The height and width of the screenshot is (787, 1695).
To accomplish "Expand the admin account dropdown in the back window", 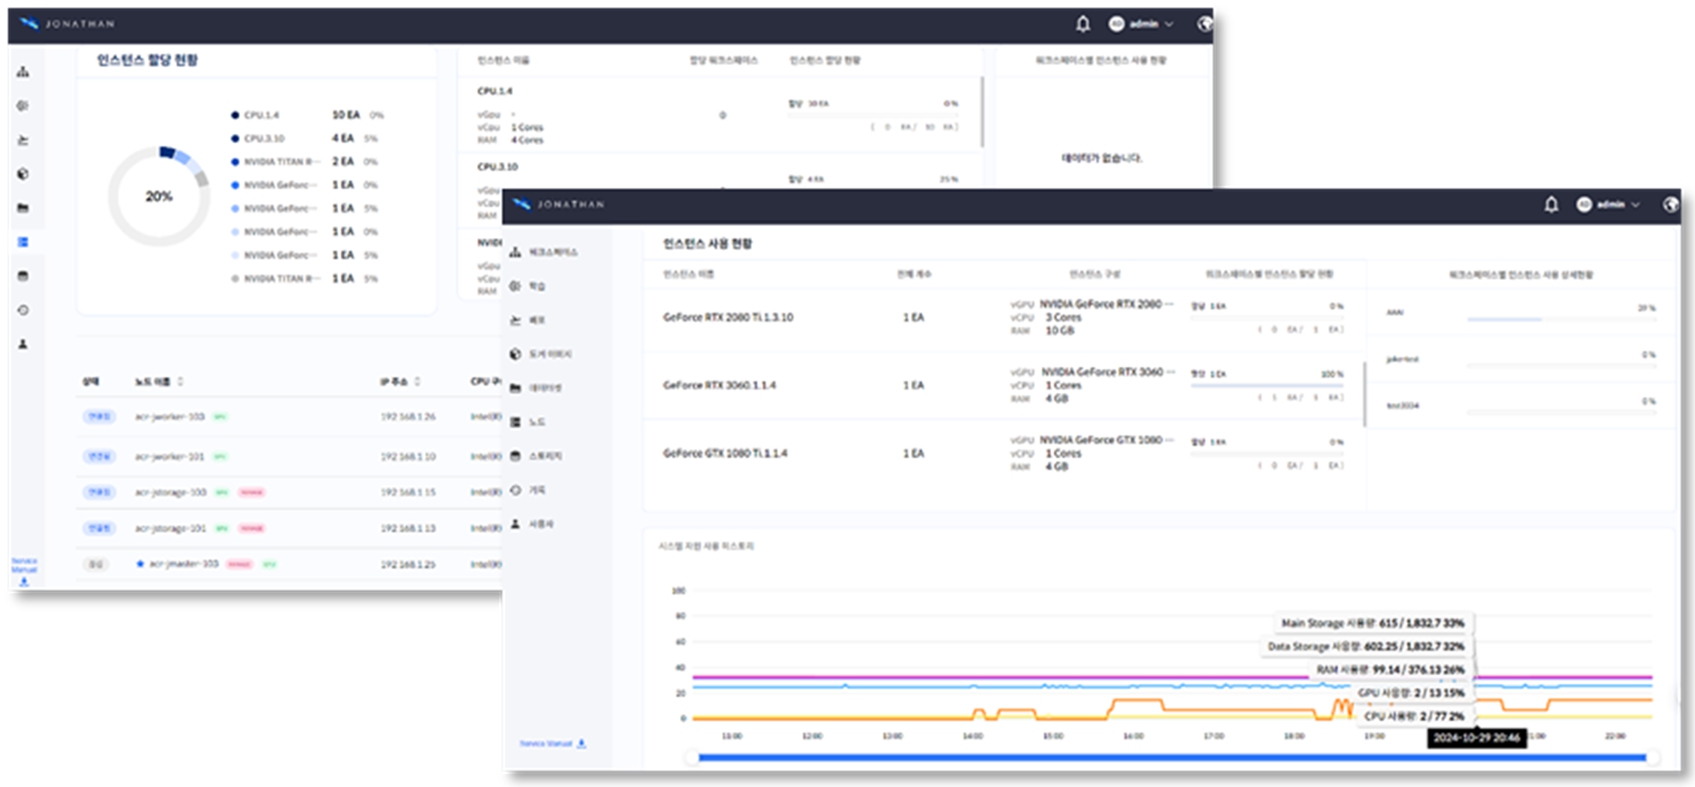I will click(x=1141, y=24).
